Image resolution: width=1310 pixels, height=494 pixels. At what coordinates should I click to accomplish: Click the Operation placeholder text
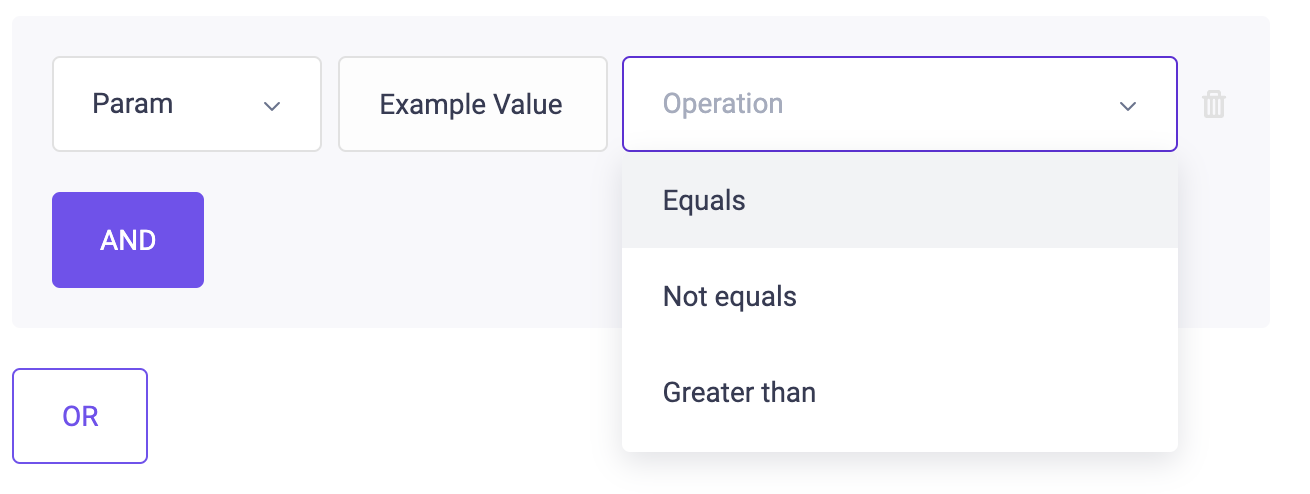coord(723,104)
